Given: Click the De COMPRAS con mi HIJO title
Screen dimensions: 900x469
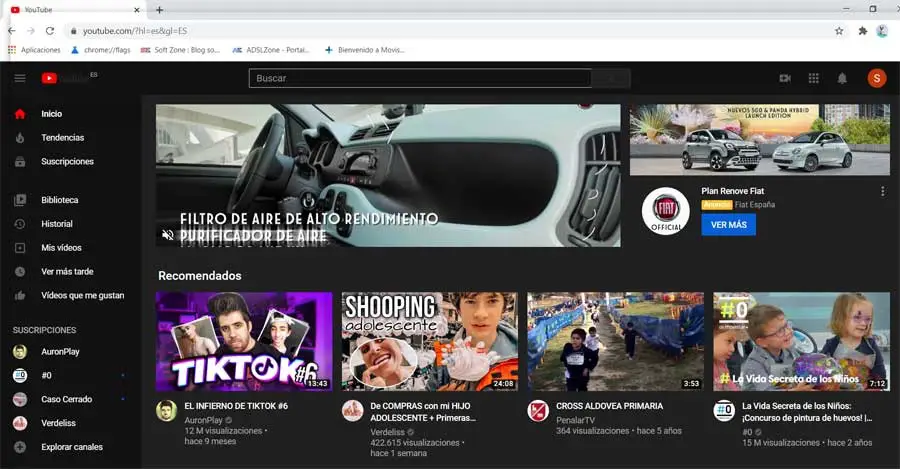Looking at the screenshot, I should tap(423, 412).
